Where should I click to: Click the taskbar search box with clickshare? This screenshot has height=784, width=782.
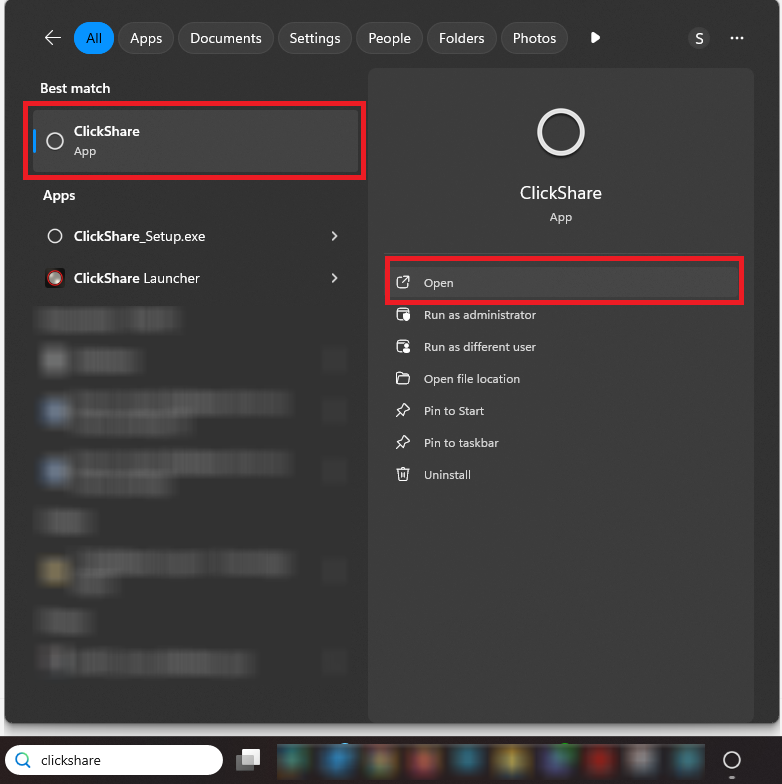click(114, 760)
